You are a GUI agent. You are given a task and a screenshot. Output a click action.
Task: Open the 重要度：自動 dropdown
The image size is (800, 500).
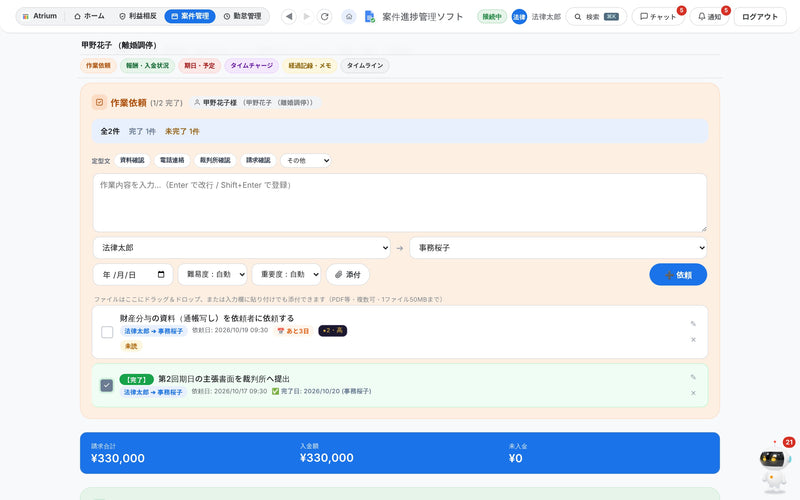(286, 274)
